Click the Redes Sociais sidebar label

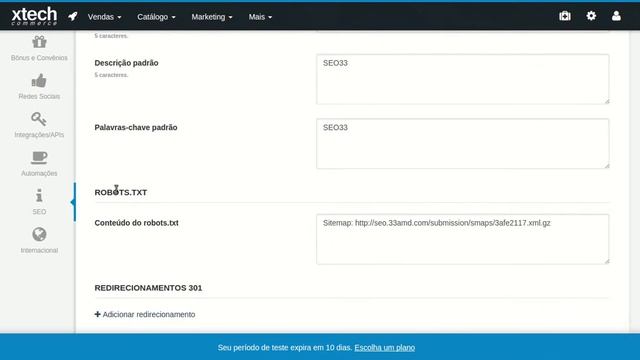[x=39, y=96]
